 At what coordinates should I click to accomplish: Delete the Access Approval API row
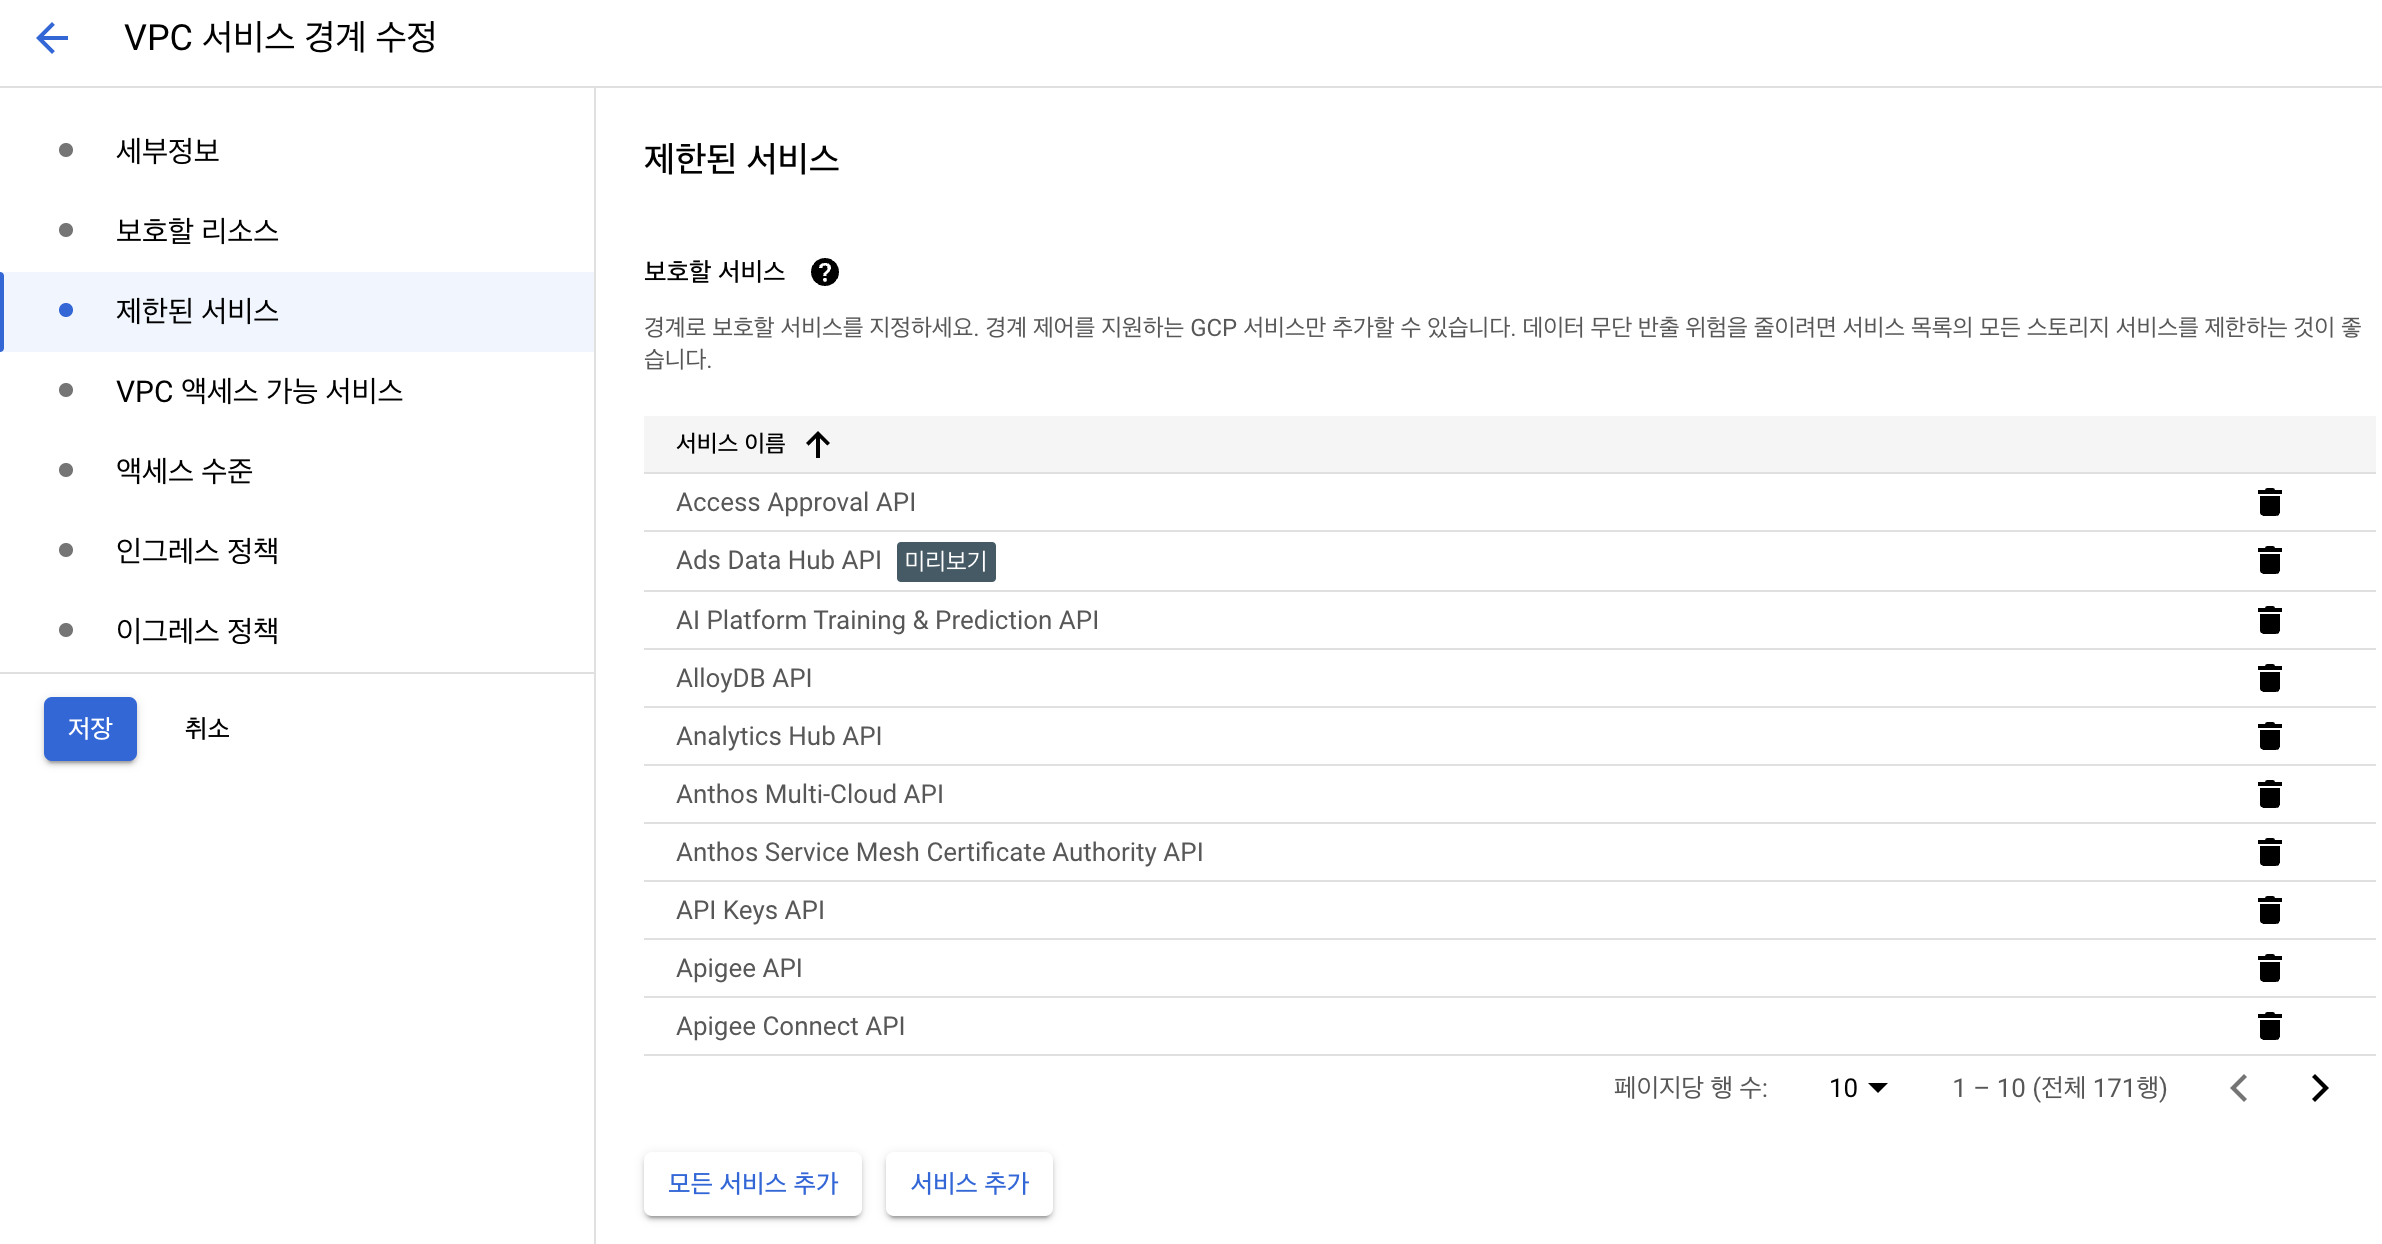(2269, 502)
